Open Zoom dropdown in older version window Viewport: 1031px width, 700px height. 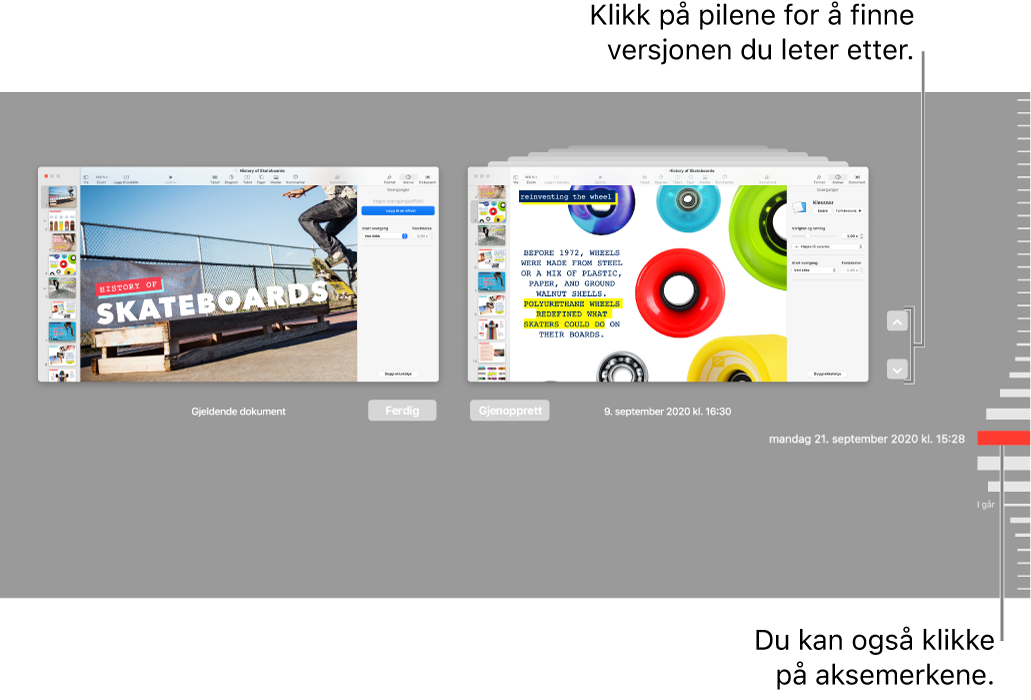tap(531, 179)
